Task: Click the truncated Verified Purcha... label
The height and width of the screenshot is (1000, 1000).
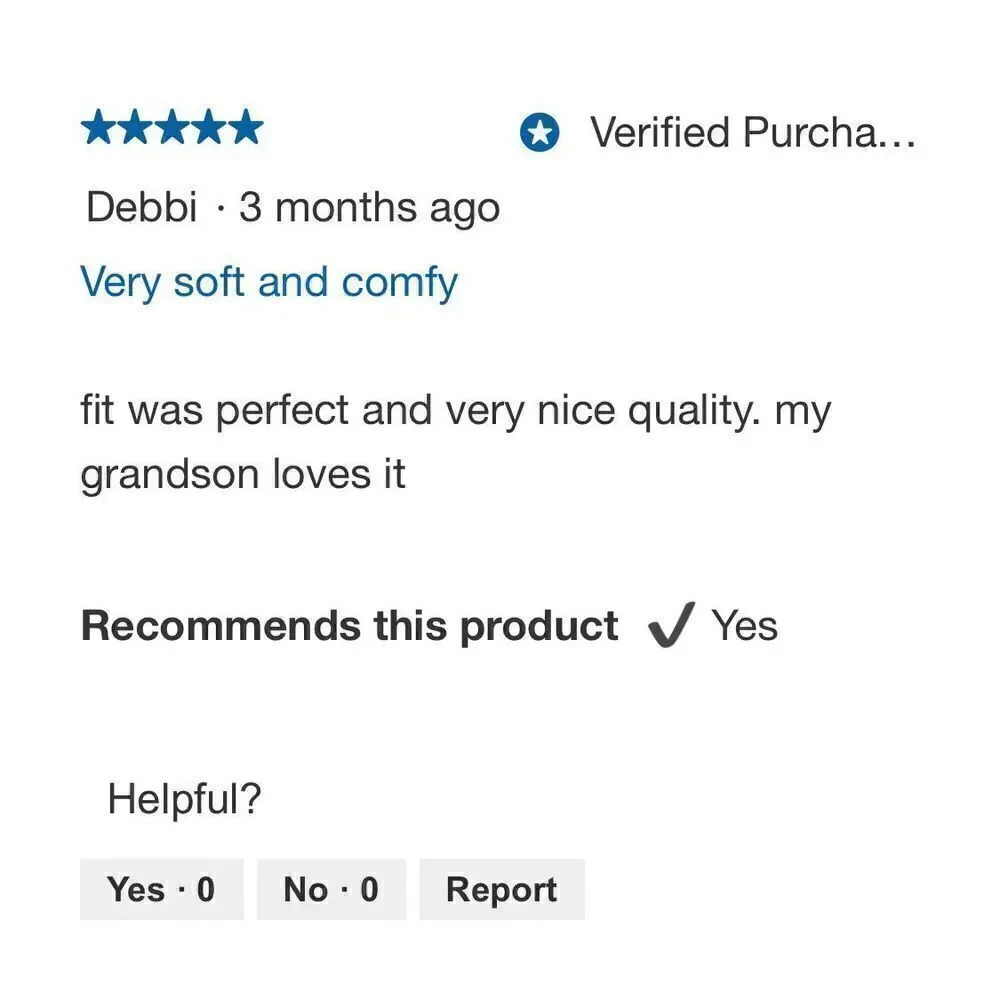Action: tap(753, 132)
